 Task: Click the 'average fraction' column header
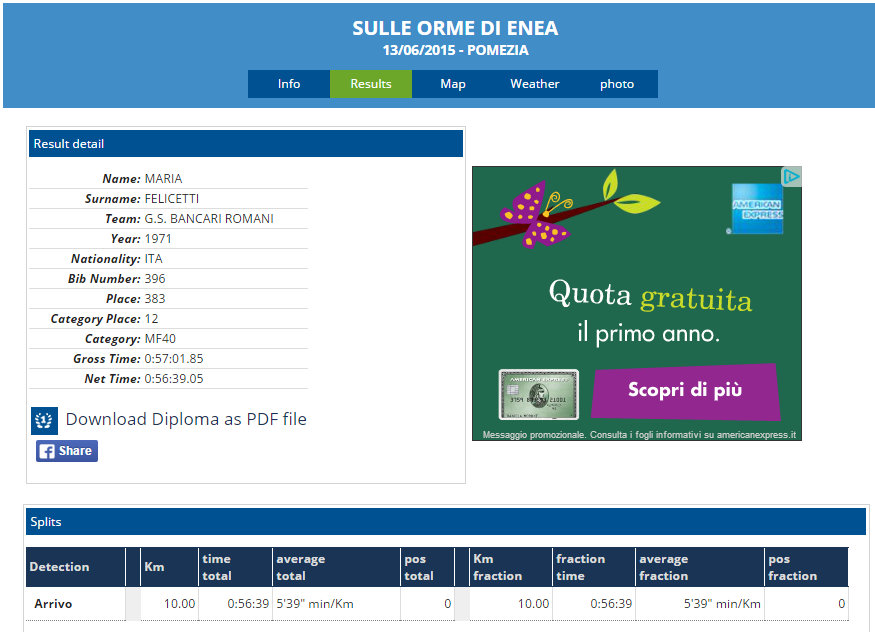pyautogui.click(x=663, y=567)
